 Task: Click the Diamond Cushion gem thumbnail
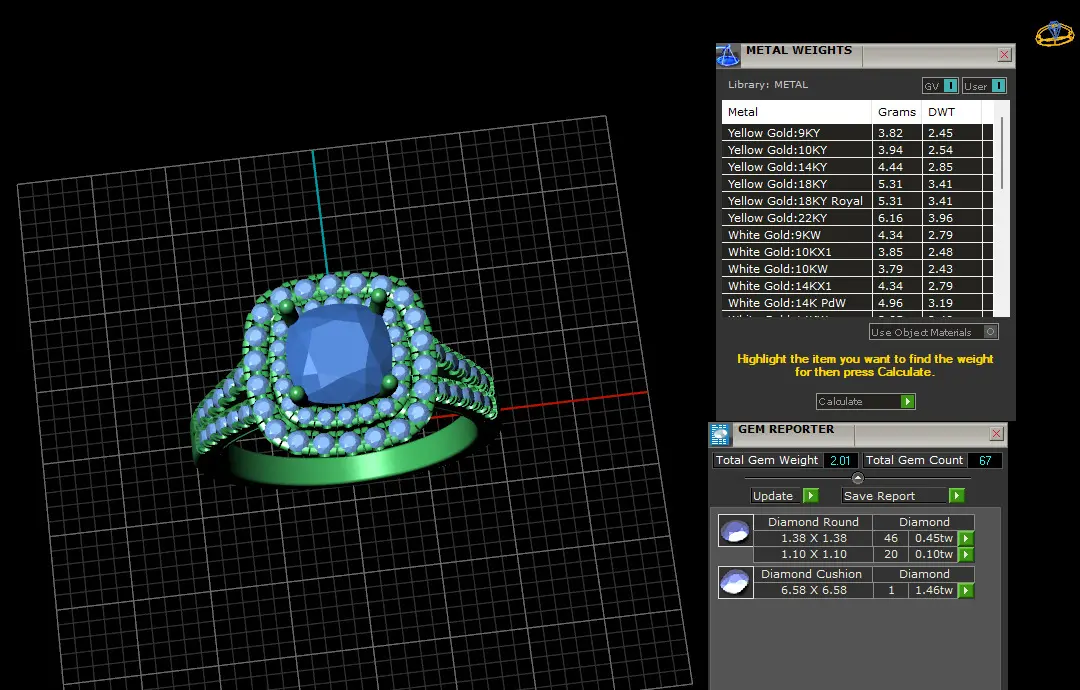click(x=735, y=583)
